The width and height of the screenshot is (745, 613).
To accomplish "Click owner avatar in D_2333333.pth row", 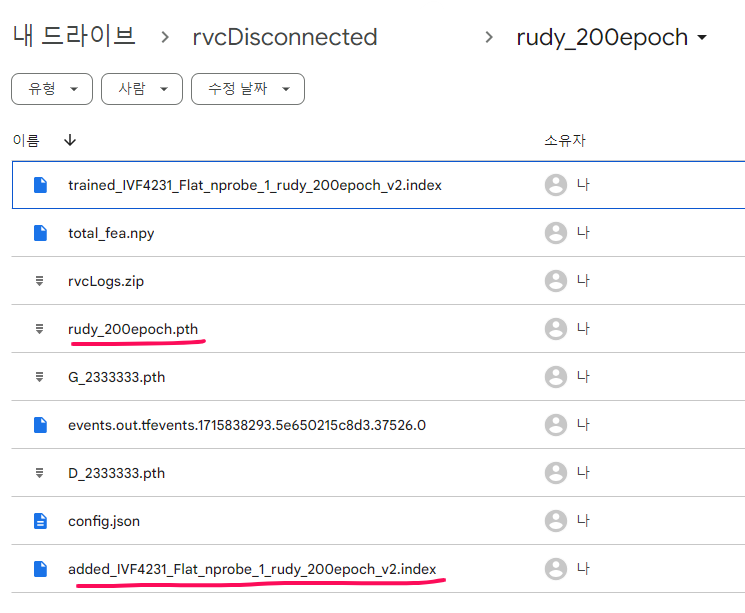I will click(555, 473).
